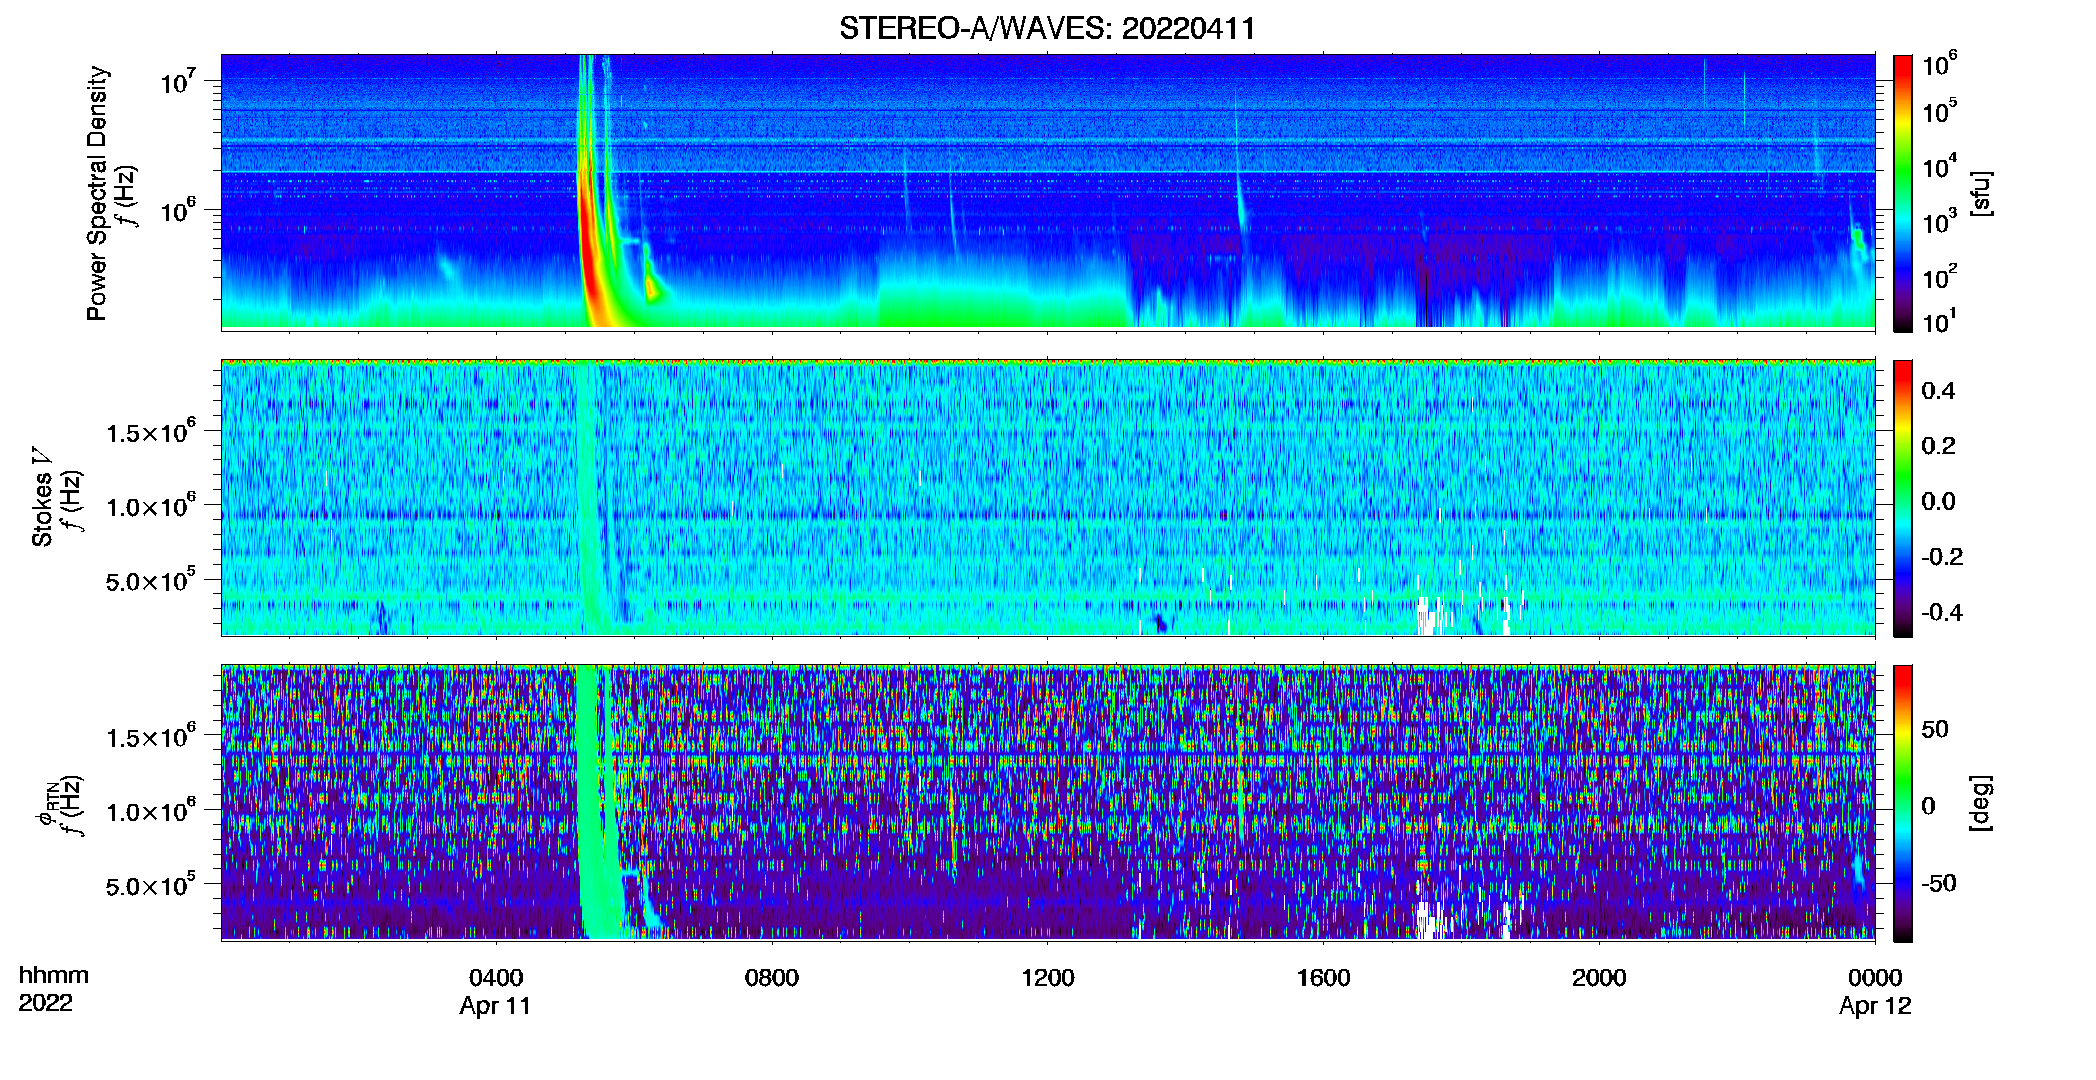Screen dimensions: 2096x1080
Task: Select the Apr 12 date label
Action: [x=1875, y=1006]
